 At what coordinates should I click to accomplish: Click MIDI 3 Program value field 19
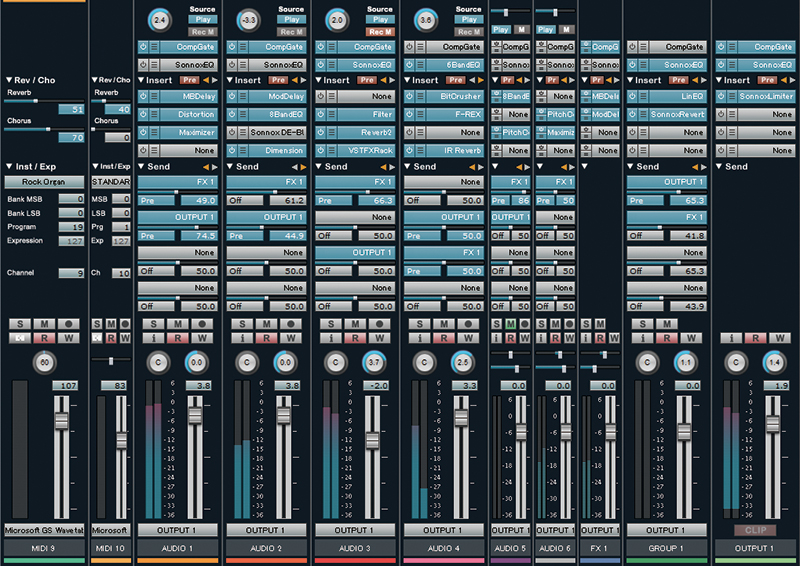(x=71, y=227)
